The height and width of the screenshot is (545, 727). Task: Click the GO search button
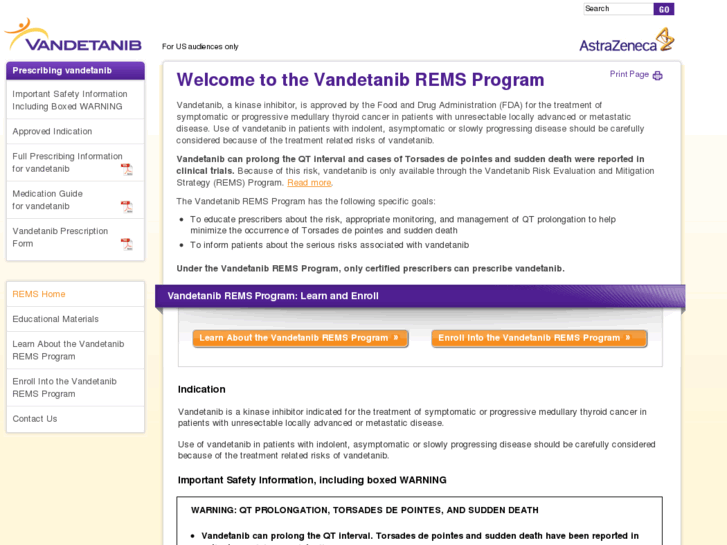coord(664,9)
